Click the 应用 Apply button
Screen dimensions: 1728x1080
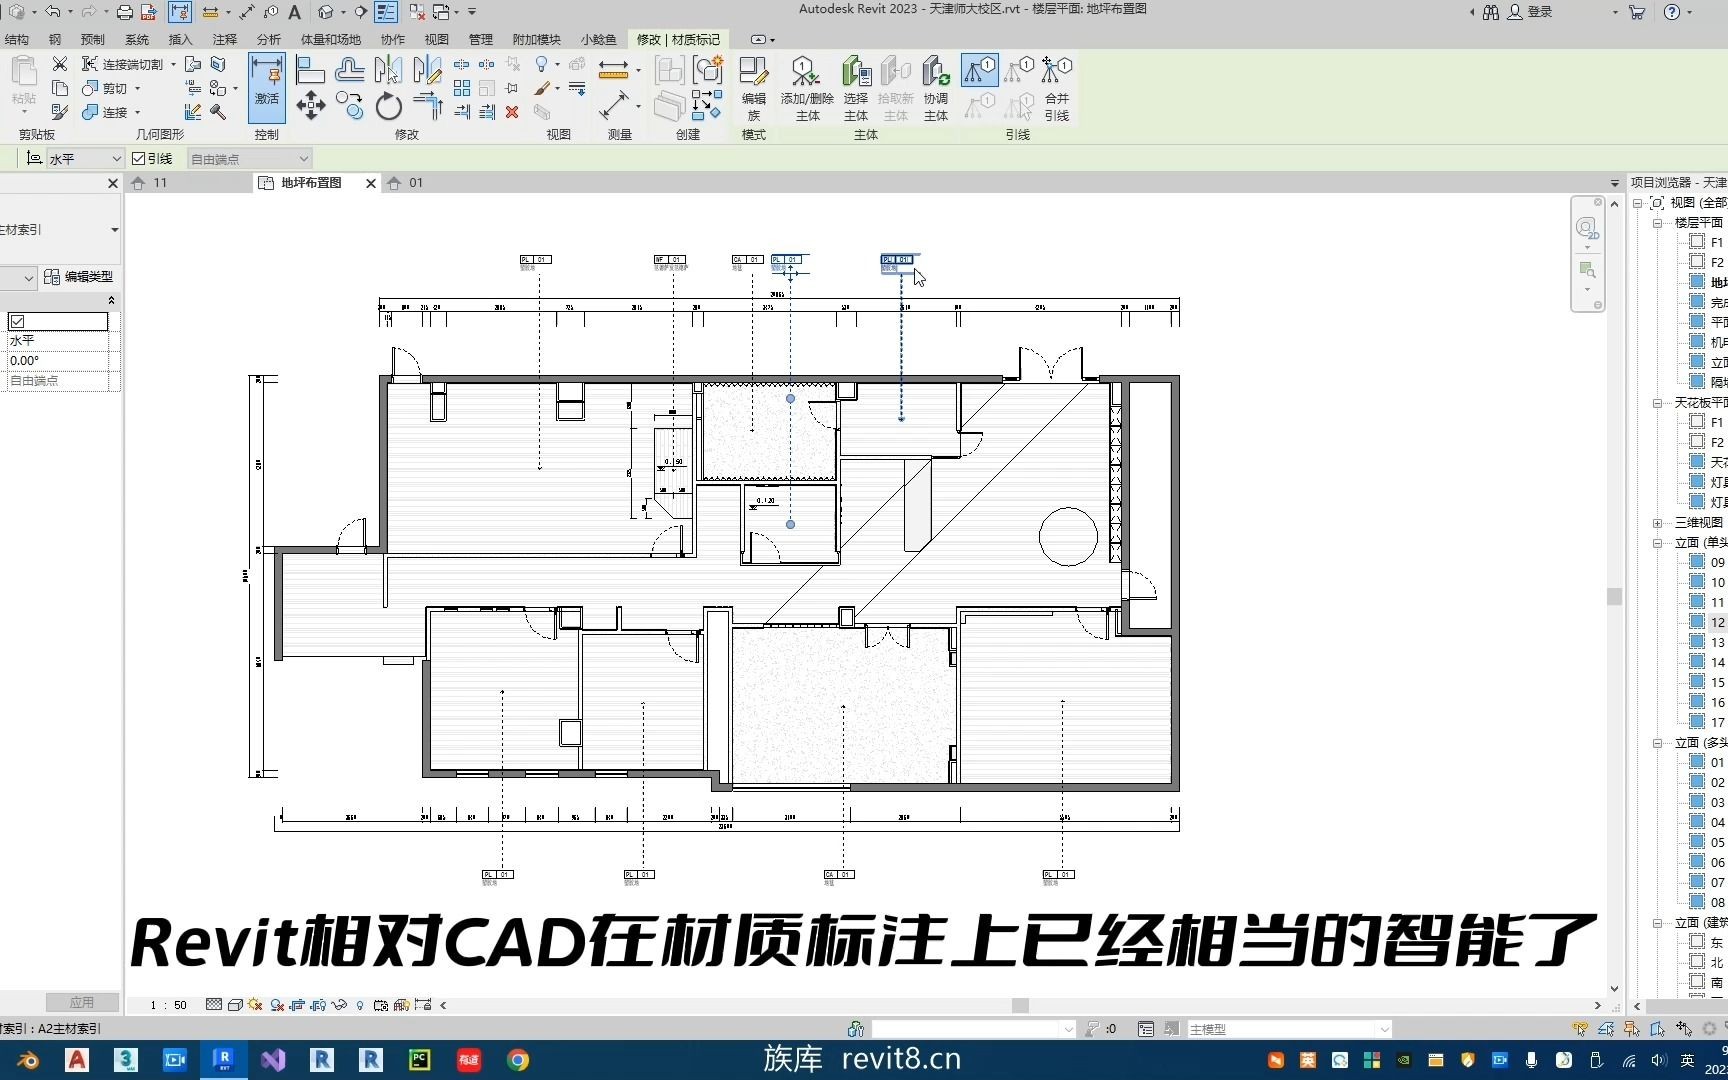click(x=82, y=1002)
